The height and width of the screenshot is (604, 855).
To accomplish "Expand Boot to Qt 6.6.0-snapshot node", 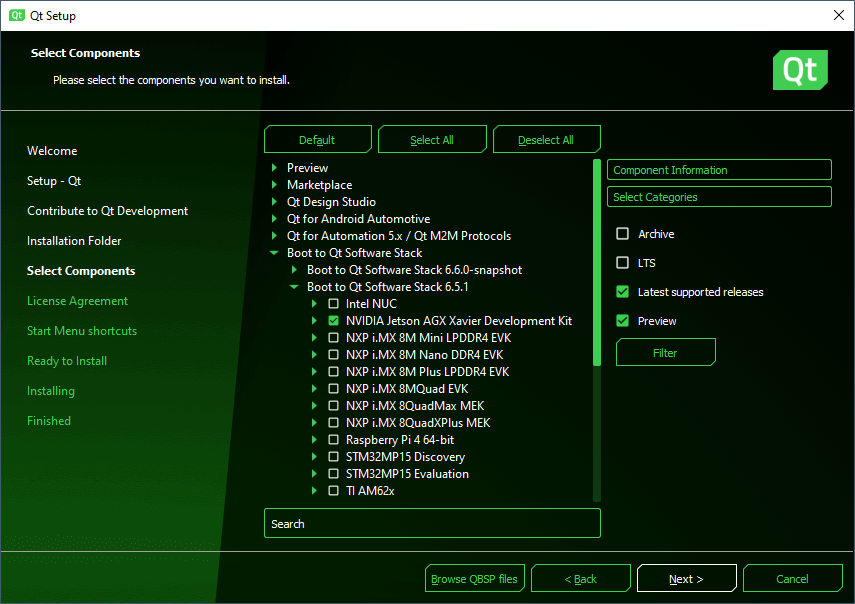I will coord(294,270).
